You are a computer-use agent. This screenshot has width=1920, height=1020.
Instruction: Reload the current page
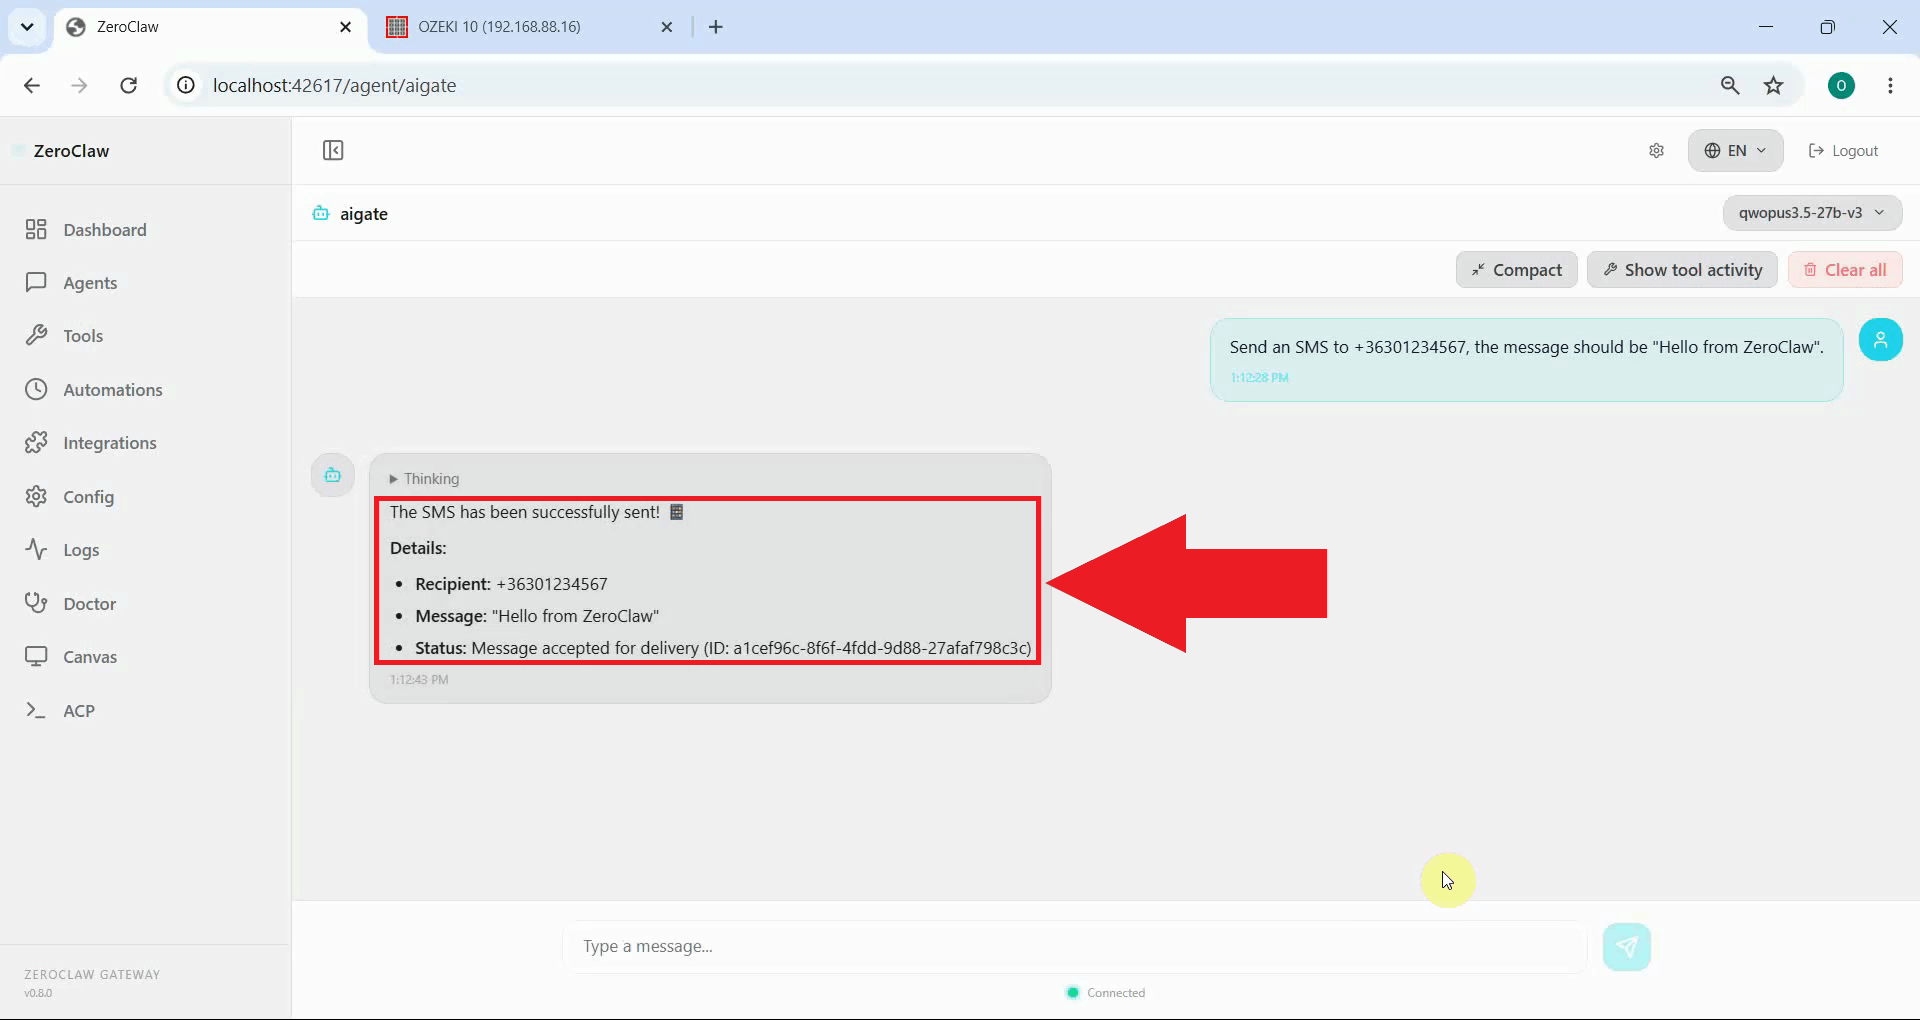128,85
